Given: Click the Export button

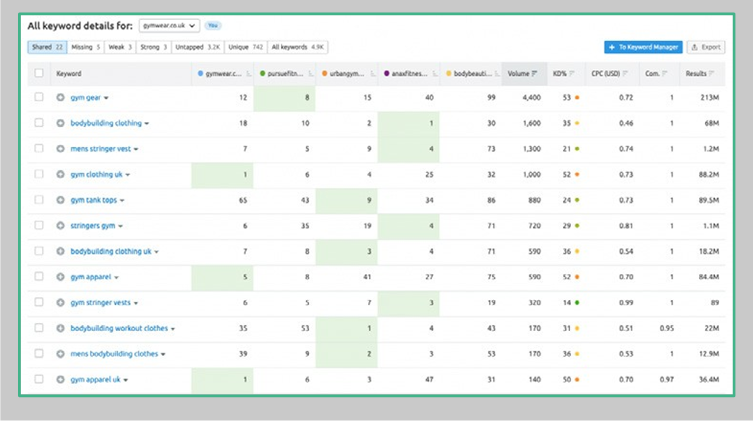Looking at the screenshot, I should tap(706, 47).
